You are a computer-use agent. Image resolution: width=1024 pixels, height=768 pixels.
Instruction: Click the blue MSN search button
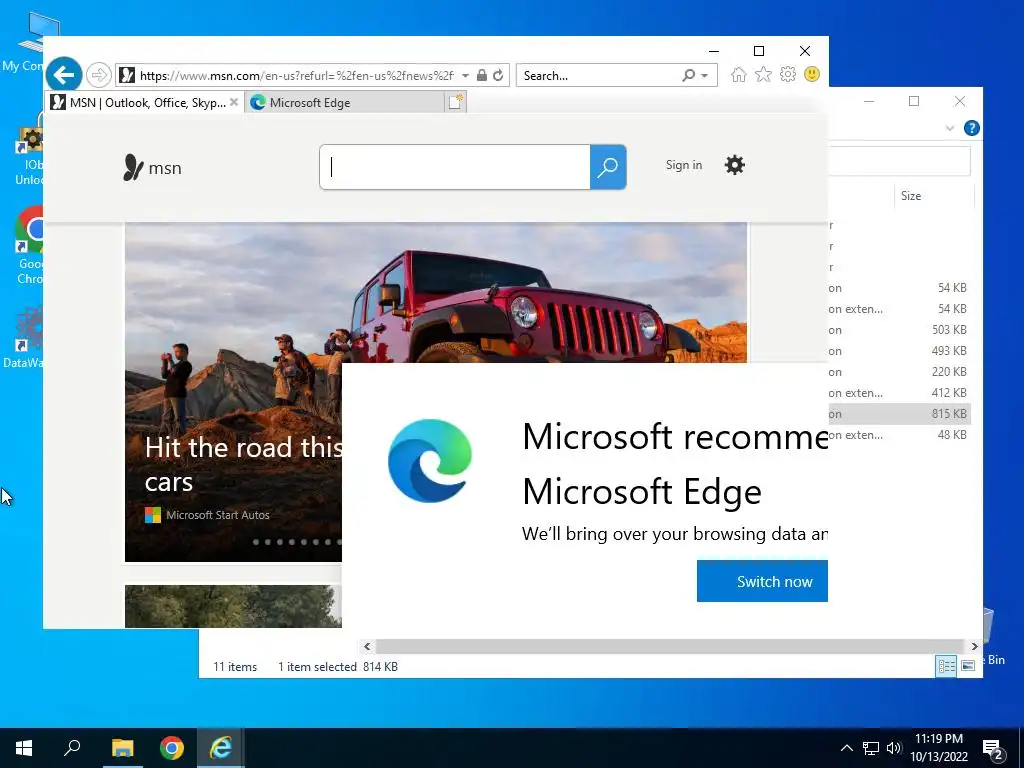pos(608,167)
